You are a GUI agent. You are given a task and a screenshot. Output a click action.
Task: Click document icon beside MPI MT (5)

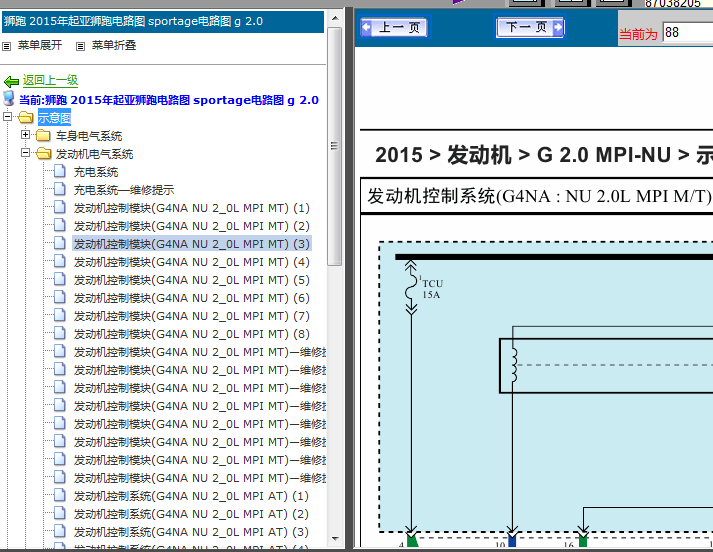point(60,279)
